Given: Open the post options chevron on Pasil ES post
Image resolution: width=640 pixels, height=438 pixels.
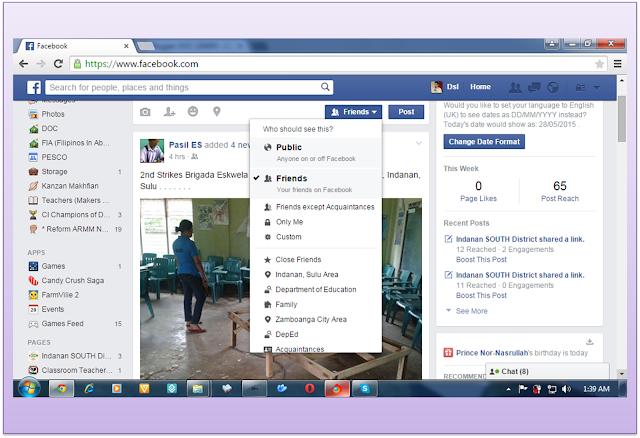Looking at the screenshot, I should (419, 143).
